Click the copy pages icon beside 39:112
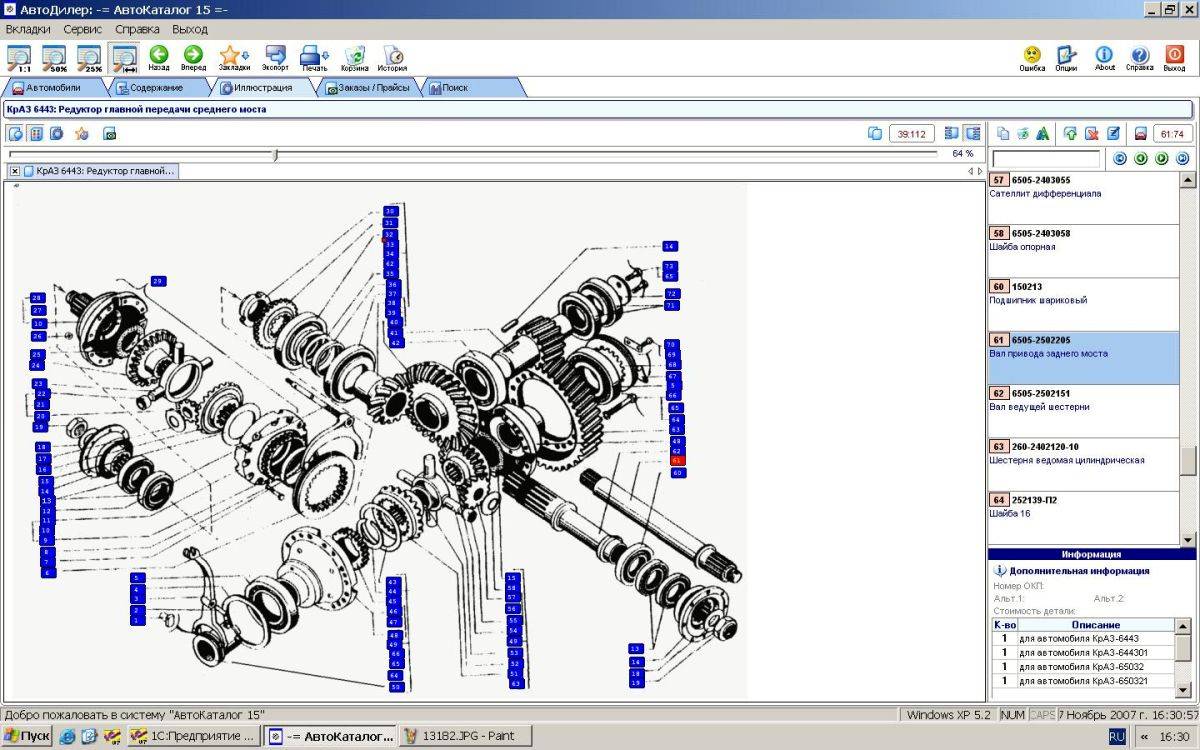 pos(875,133)
